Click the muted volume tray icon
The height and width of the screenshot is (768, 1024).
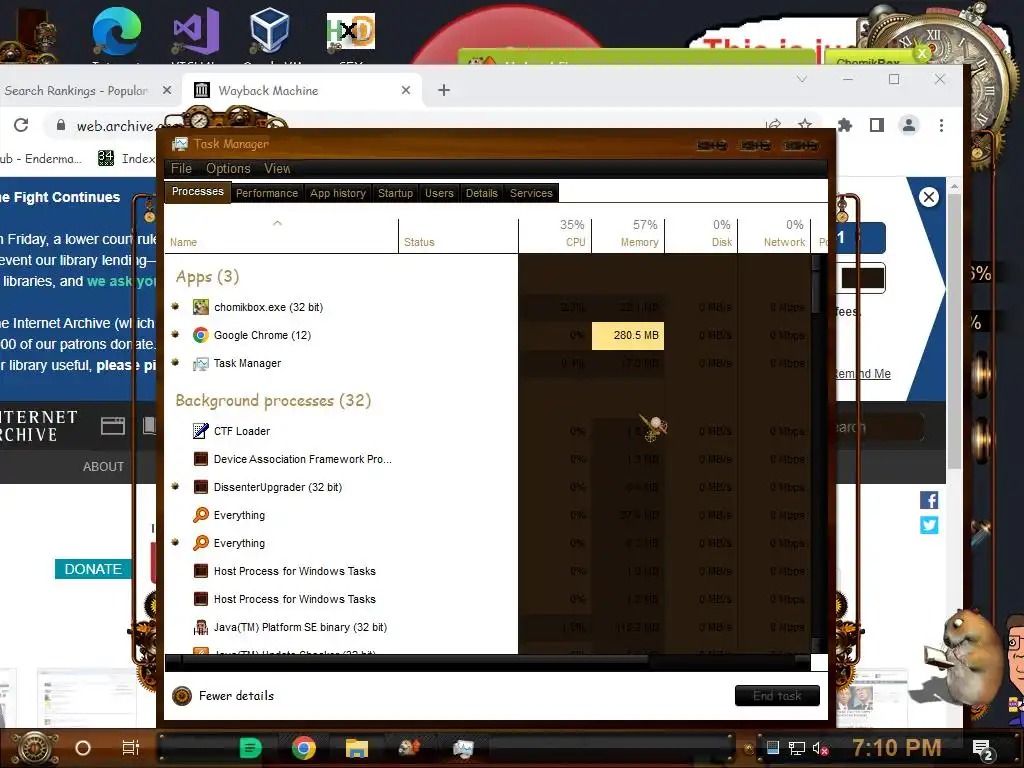(x=820, y=748)
